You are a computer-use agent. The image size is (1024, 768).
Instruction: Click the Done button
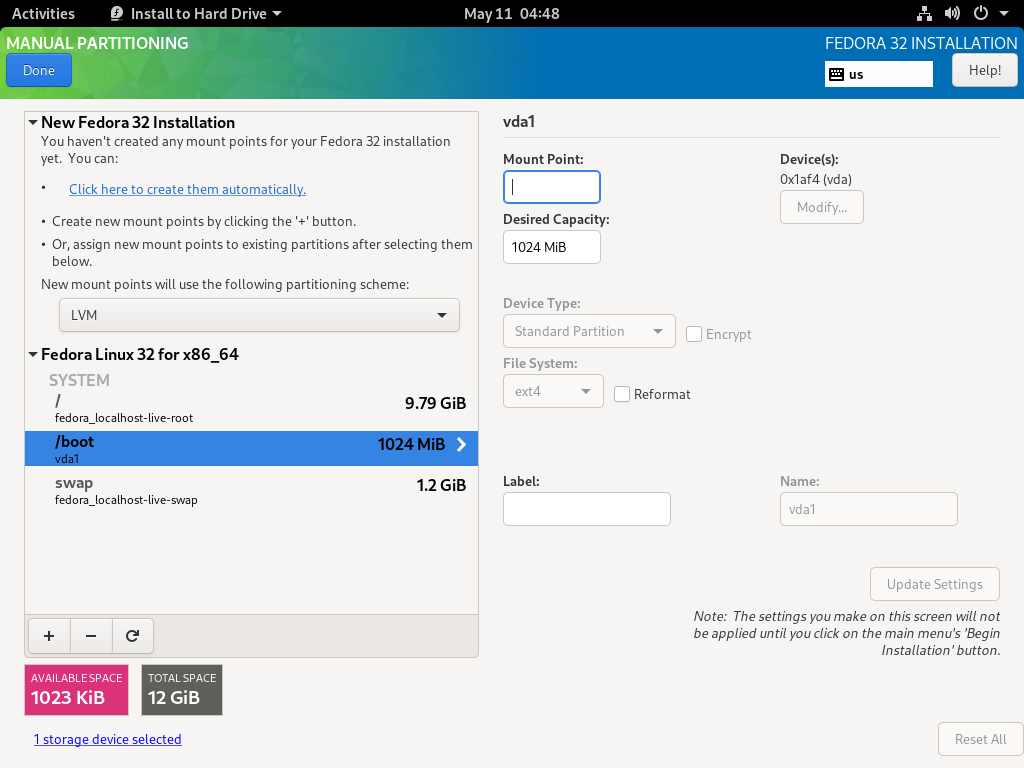click(x=39, y=71)
